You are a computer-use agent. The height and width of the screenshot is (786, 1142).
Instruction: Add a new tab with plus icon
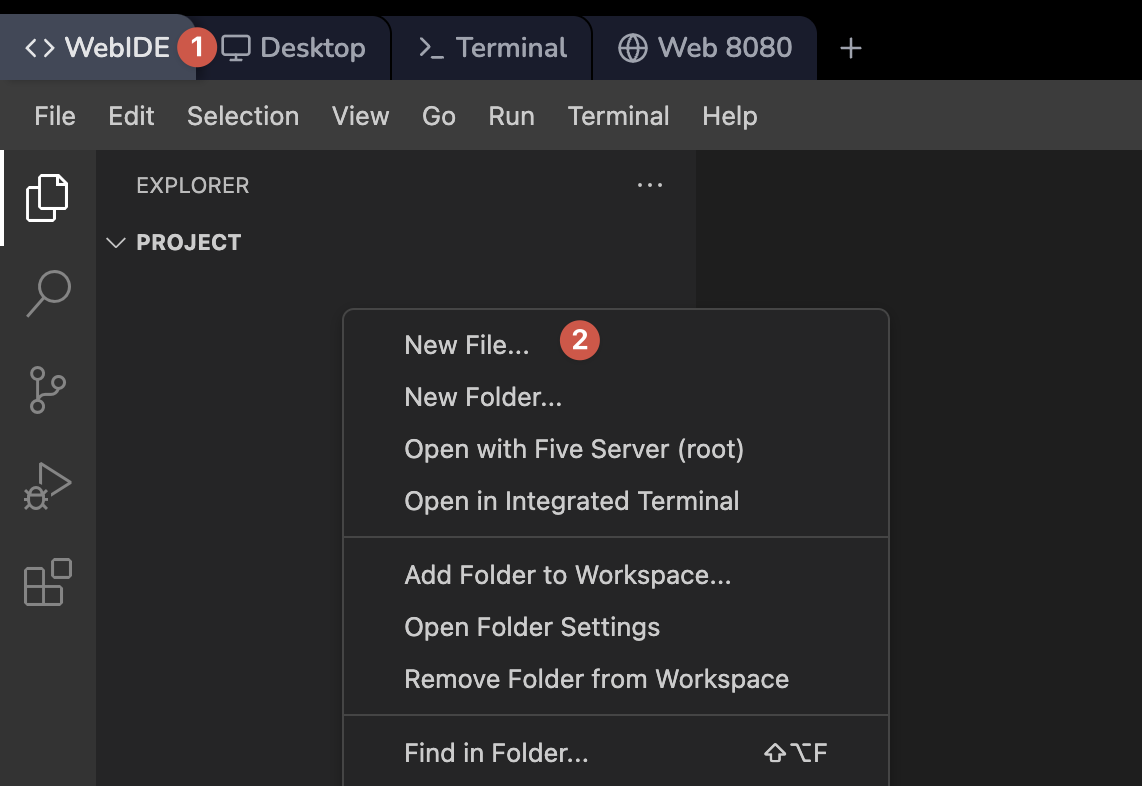[850, 48]
